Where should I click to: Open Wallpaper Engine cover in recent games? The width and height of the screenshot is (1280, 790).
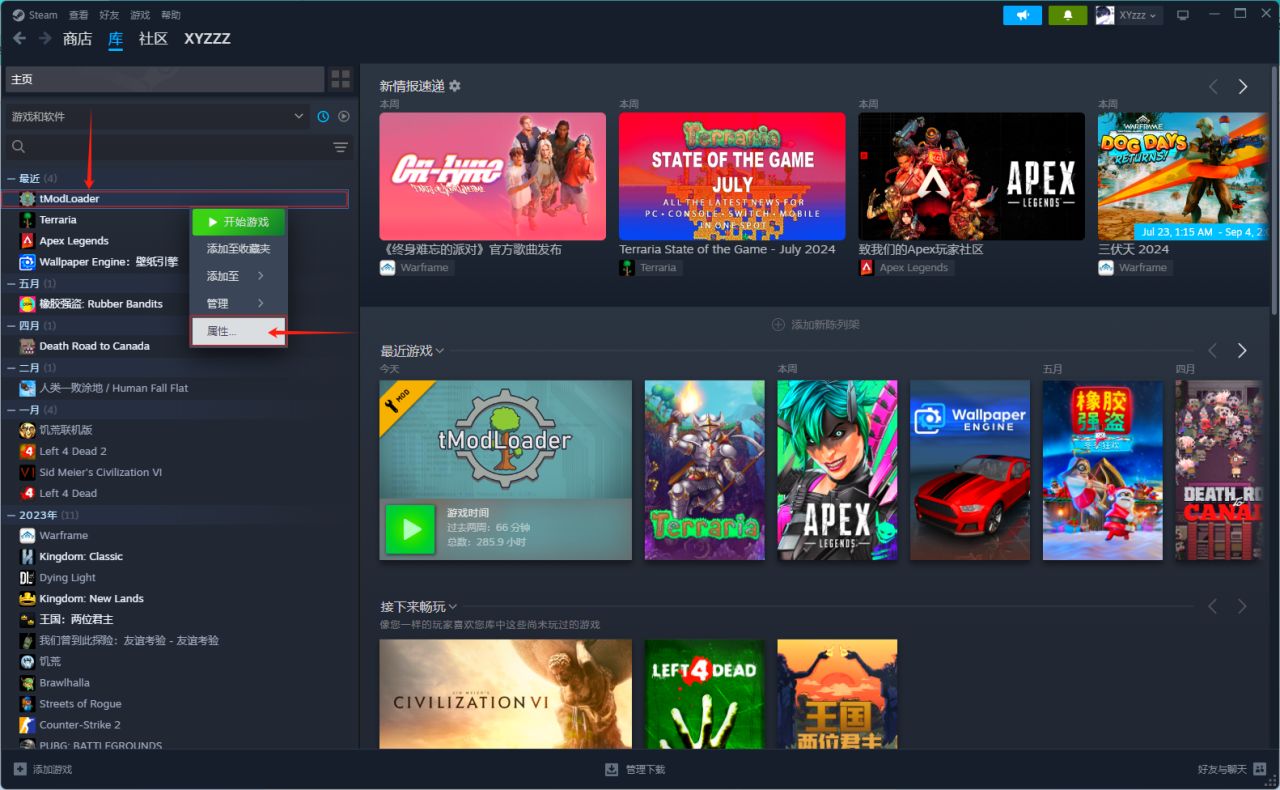click(x=970, y=470)
